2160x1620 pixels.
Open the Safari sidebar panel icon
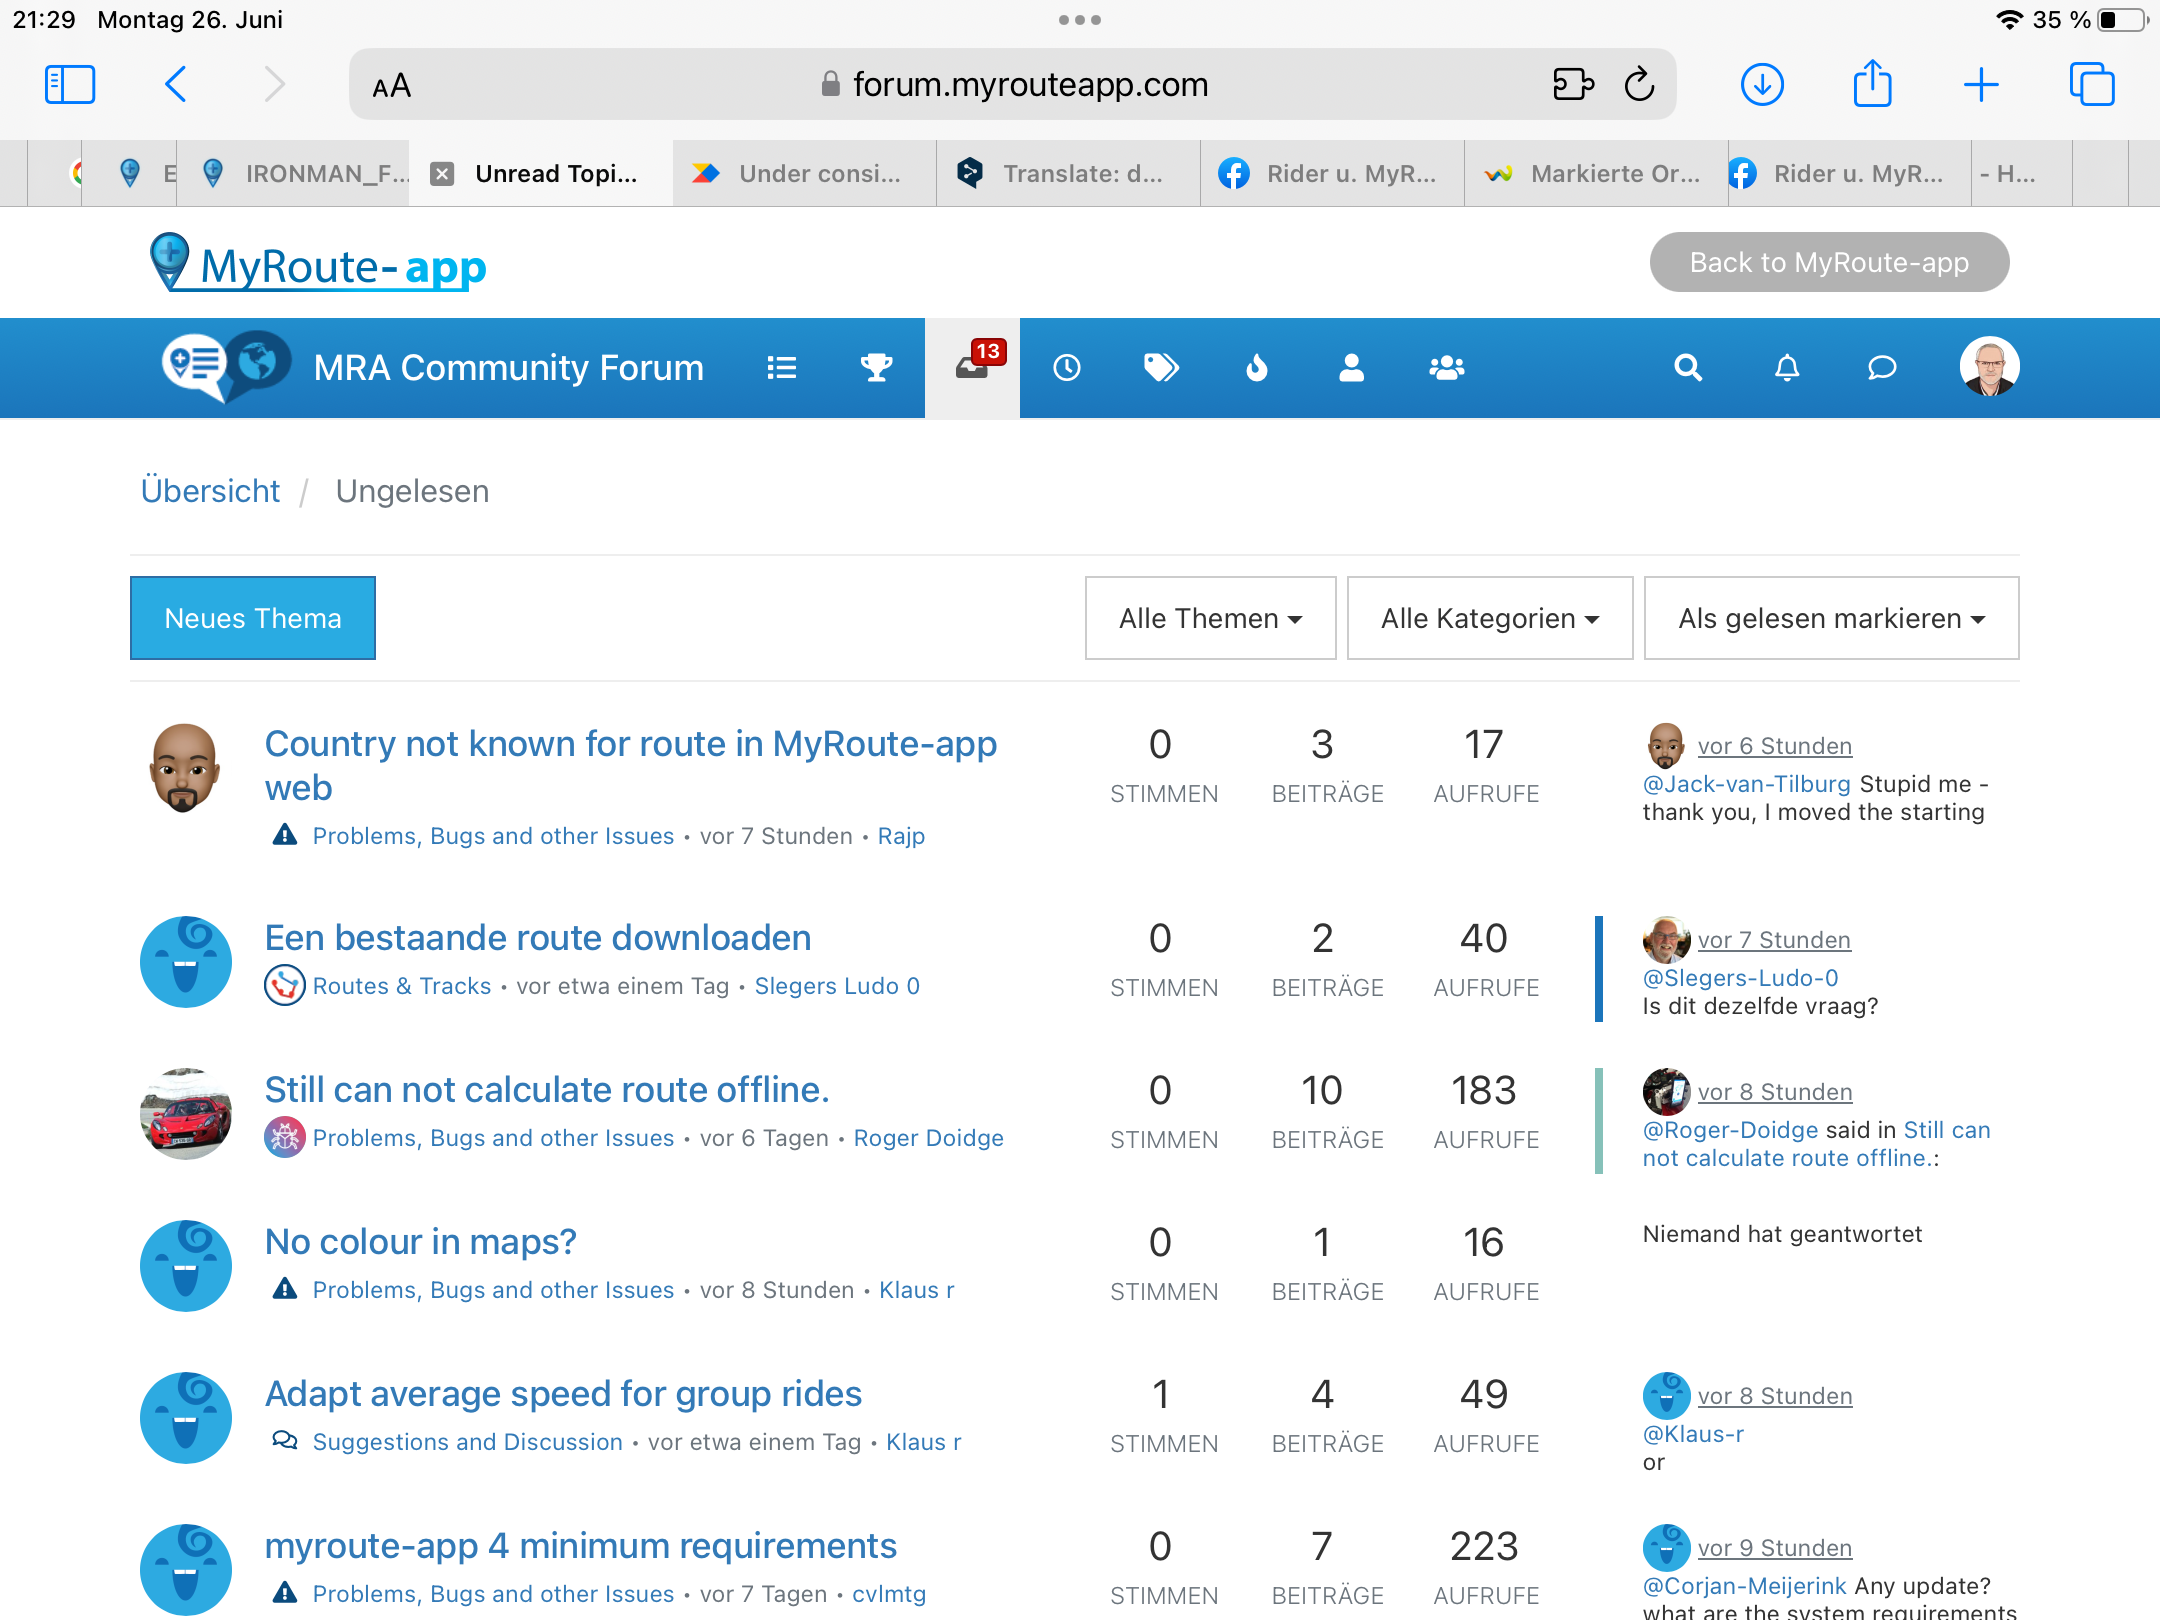[70, 85]
